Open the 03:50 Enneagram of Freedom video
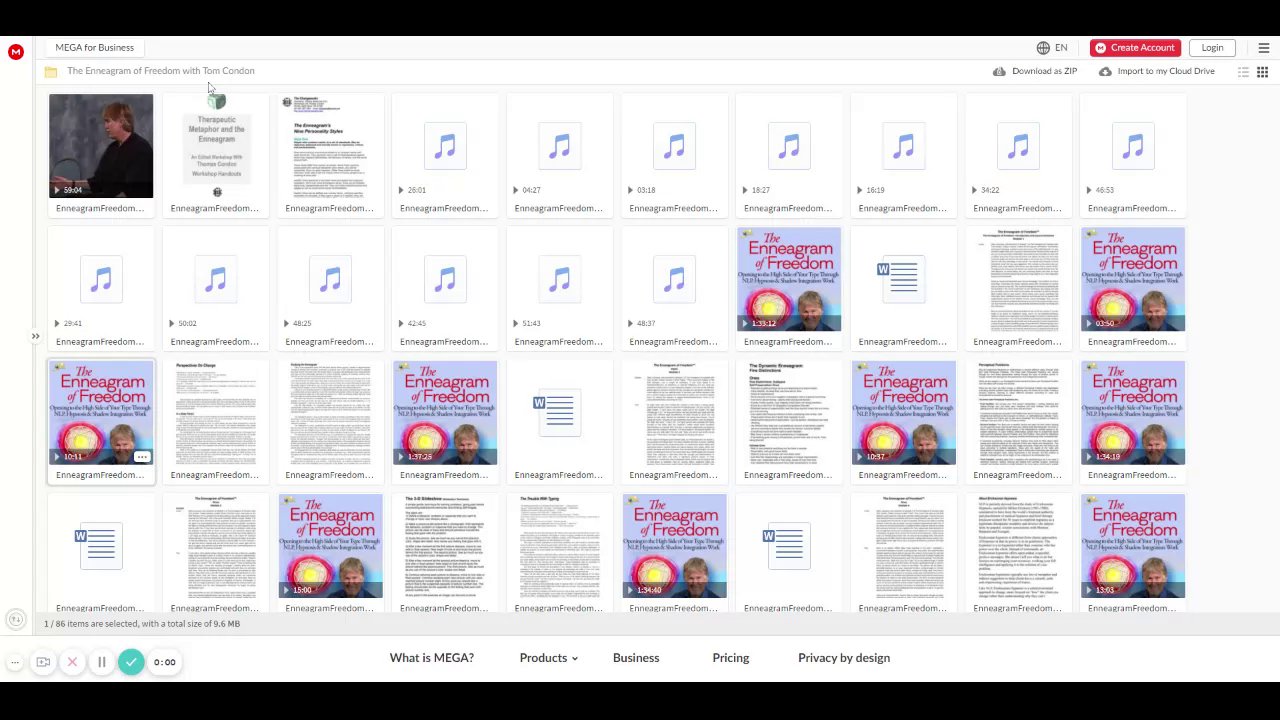Screen dimensions: 1280x720 (x=1133, y=280)
